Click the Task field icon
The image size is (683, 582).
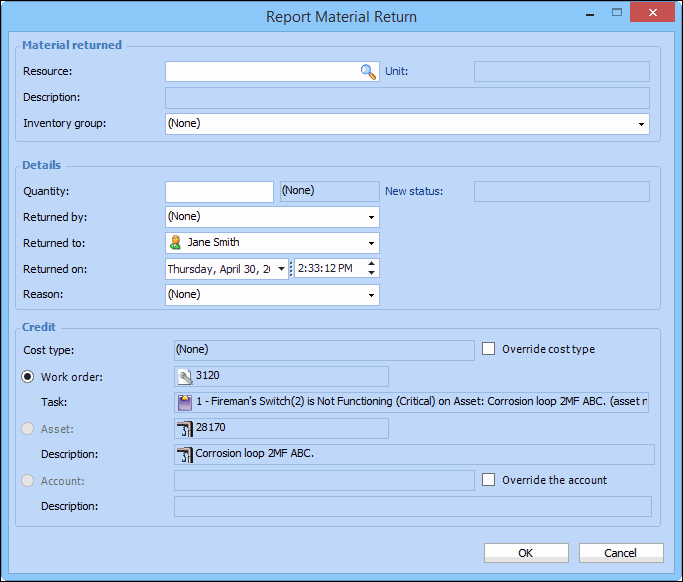184,402
